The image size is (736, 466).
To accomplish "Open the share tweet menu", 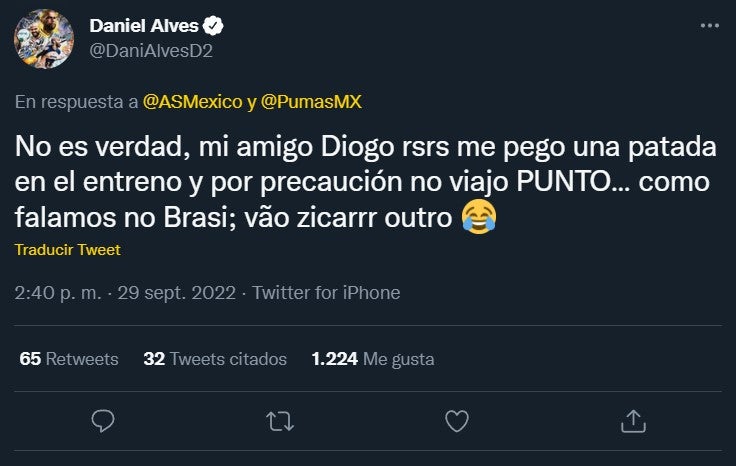I will click(632, 422).
